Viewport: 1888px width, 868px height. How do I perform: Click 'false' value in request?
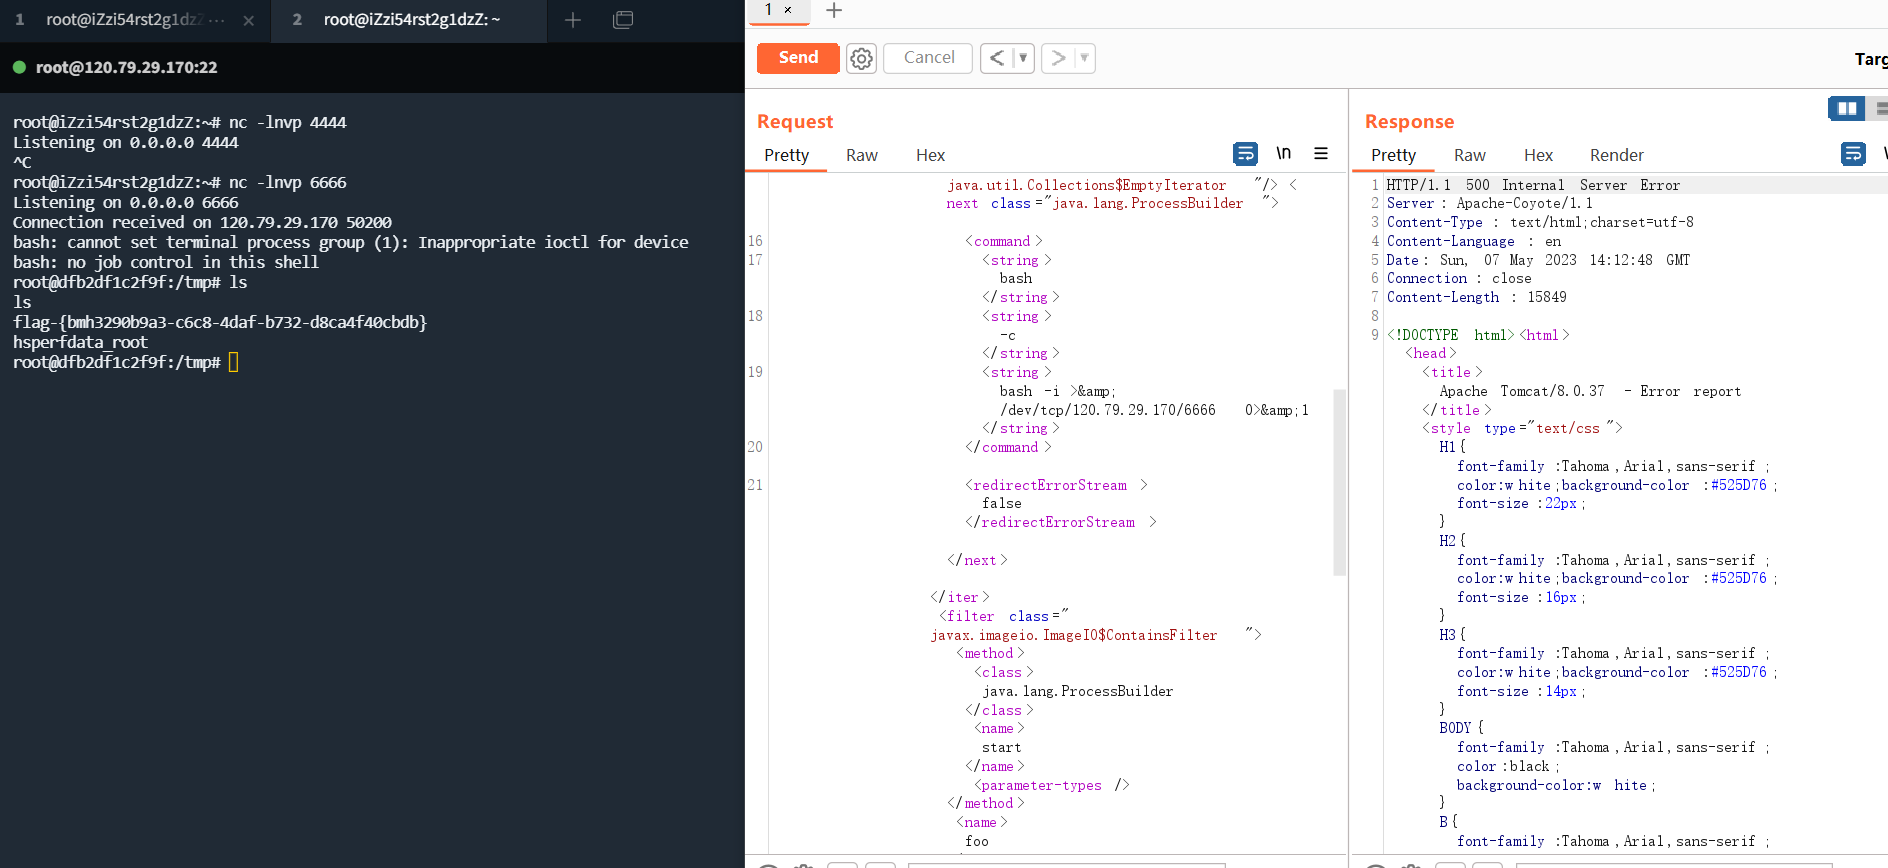pyautogui.click(x=1001, y=503)
